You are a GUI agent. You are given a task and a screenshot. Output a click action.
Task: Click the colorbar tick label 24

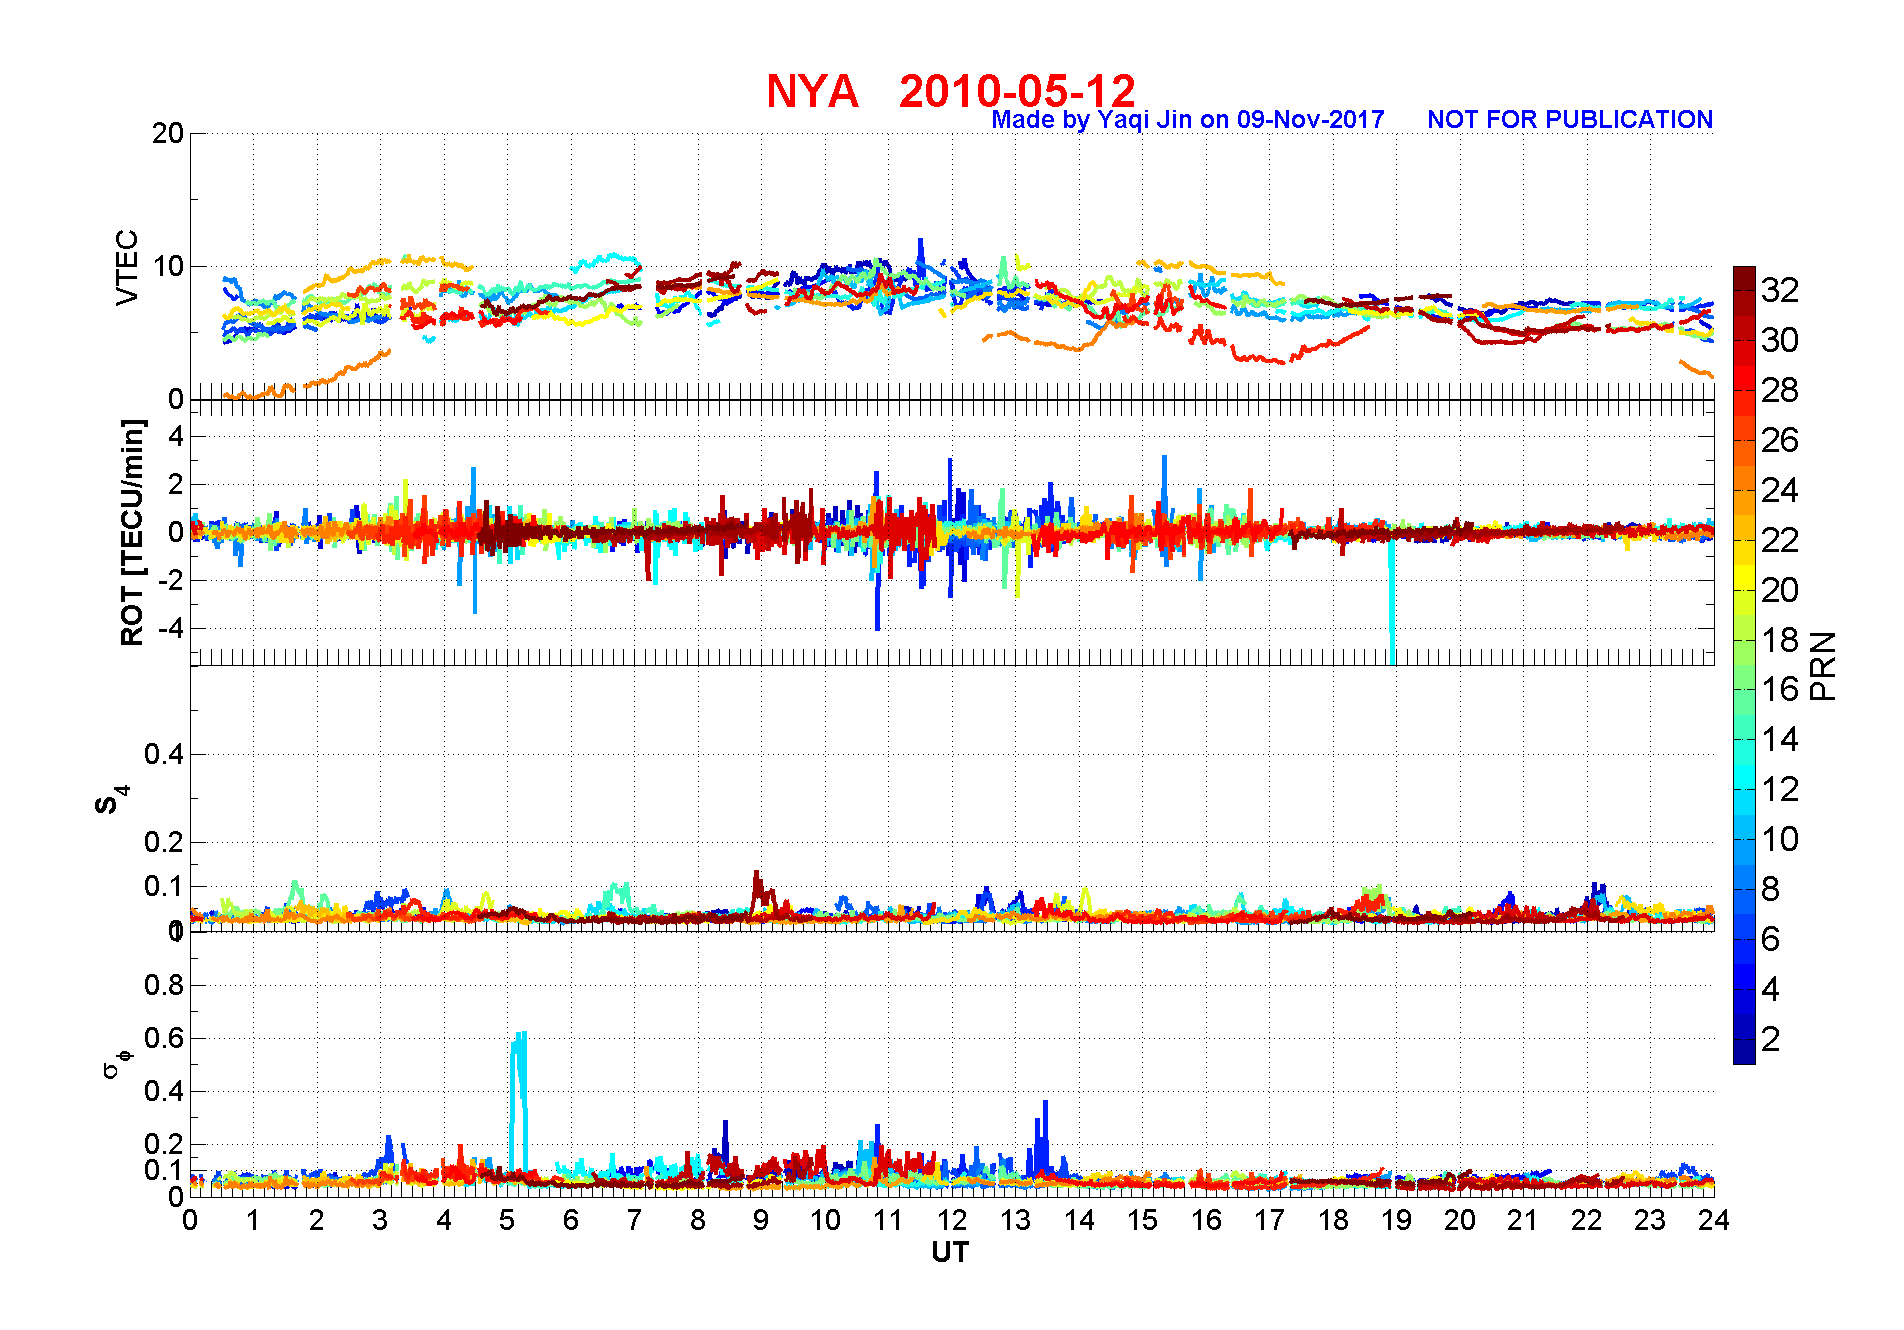coord(1780,490)
